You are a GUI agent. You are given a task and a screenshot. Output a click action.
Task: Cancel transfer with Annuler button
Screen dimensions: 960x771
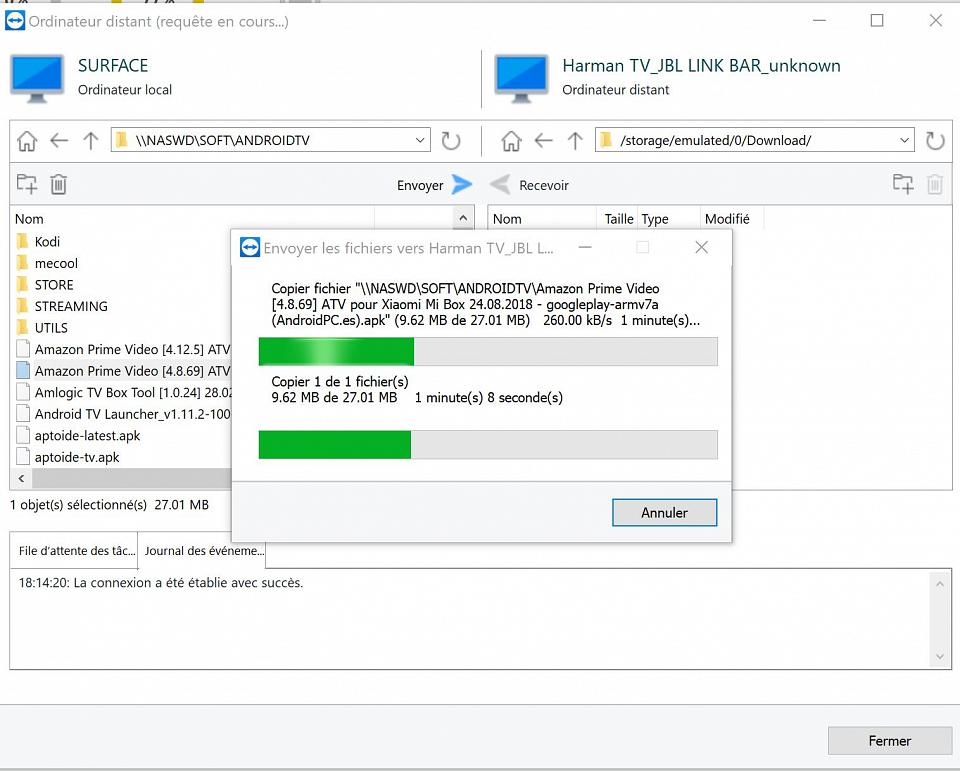click(664, 513)
